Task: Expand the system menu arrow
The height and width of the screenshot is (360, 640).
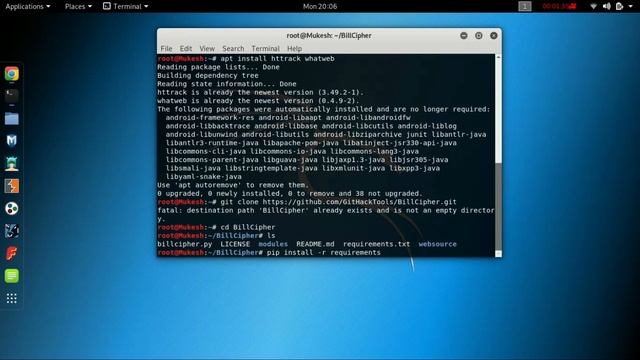Action: point(631,7)
